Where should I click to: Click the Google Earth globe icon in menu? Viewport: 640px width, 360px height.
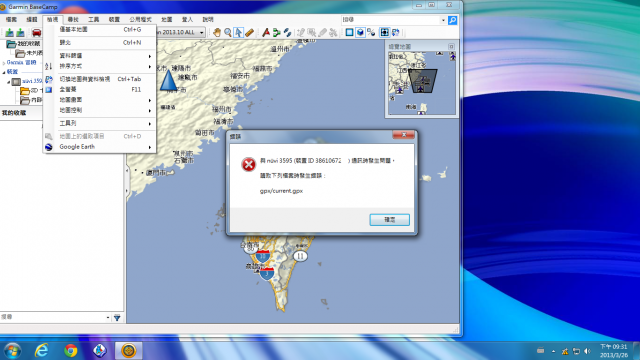click(49, 147)
